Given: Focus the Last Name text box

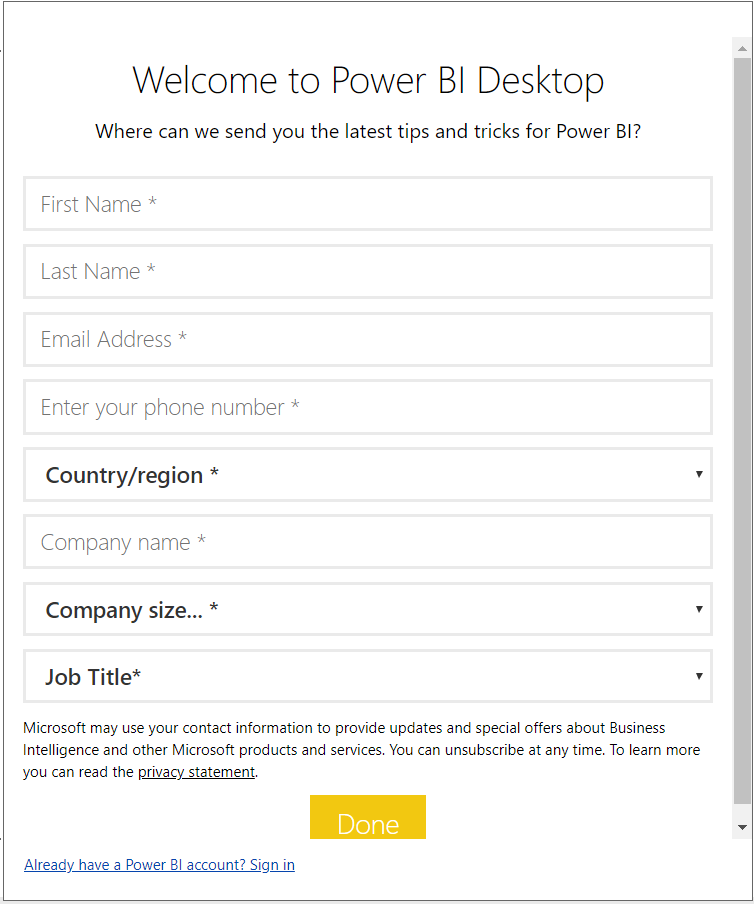Looking at the screenshot, I should click(368, 272).
